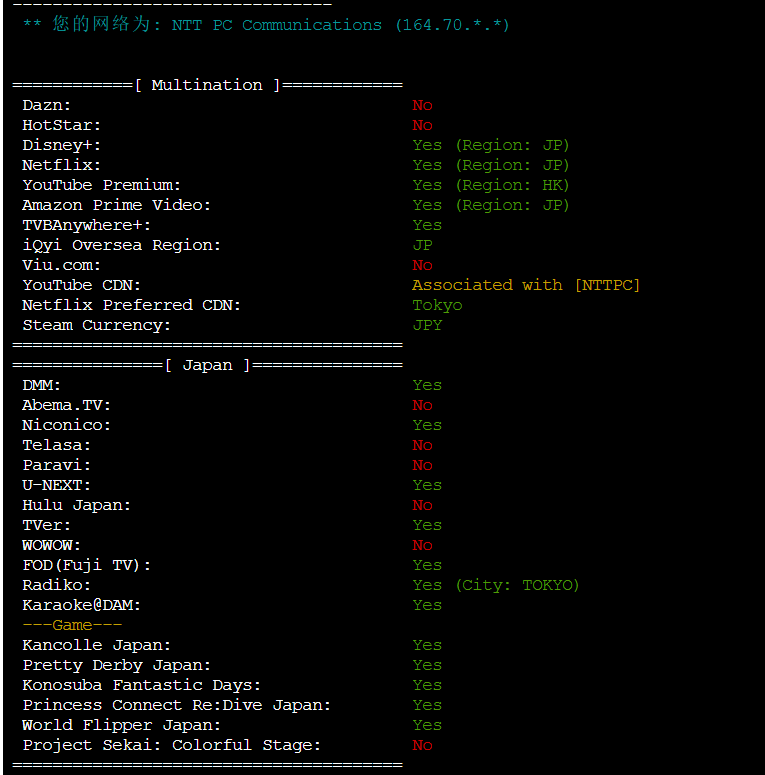Click the 'Abema.TV:' label

point(67,405)
